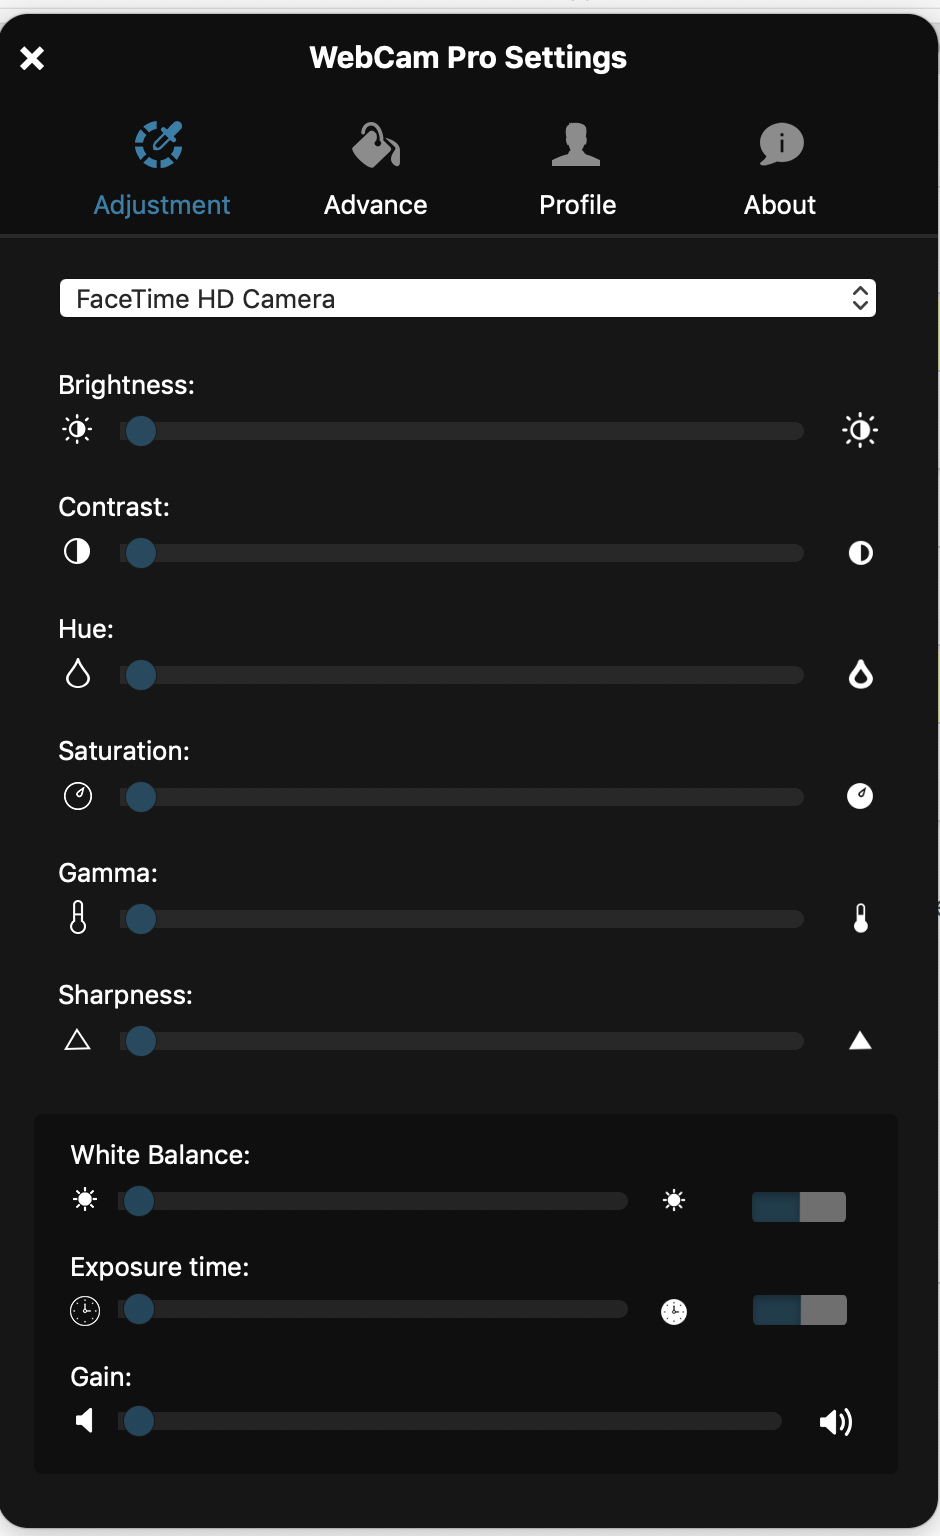Click the filled exposure time clock icon
This screenshot has width=940, height=1536.
pyautogui.click(x=674, y=1311)
